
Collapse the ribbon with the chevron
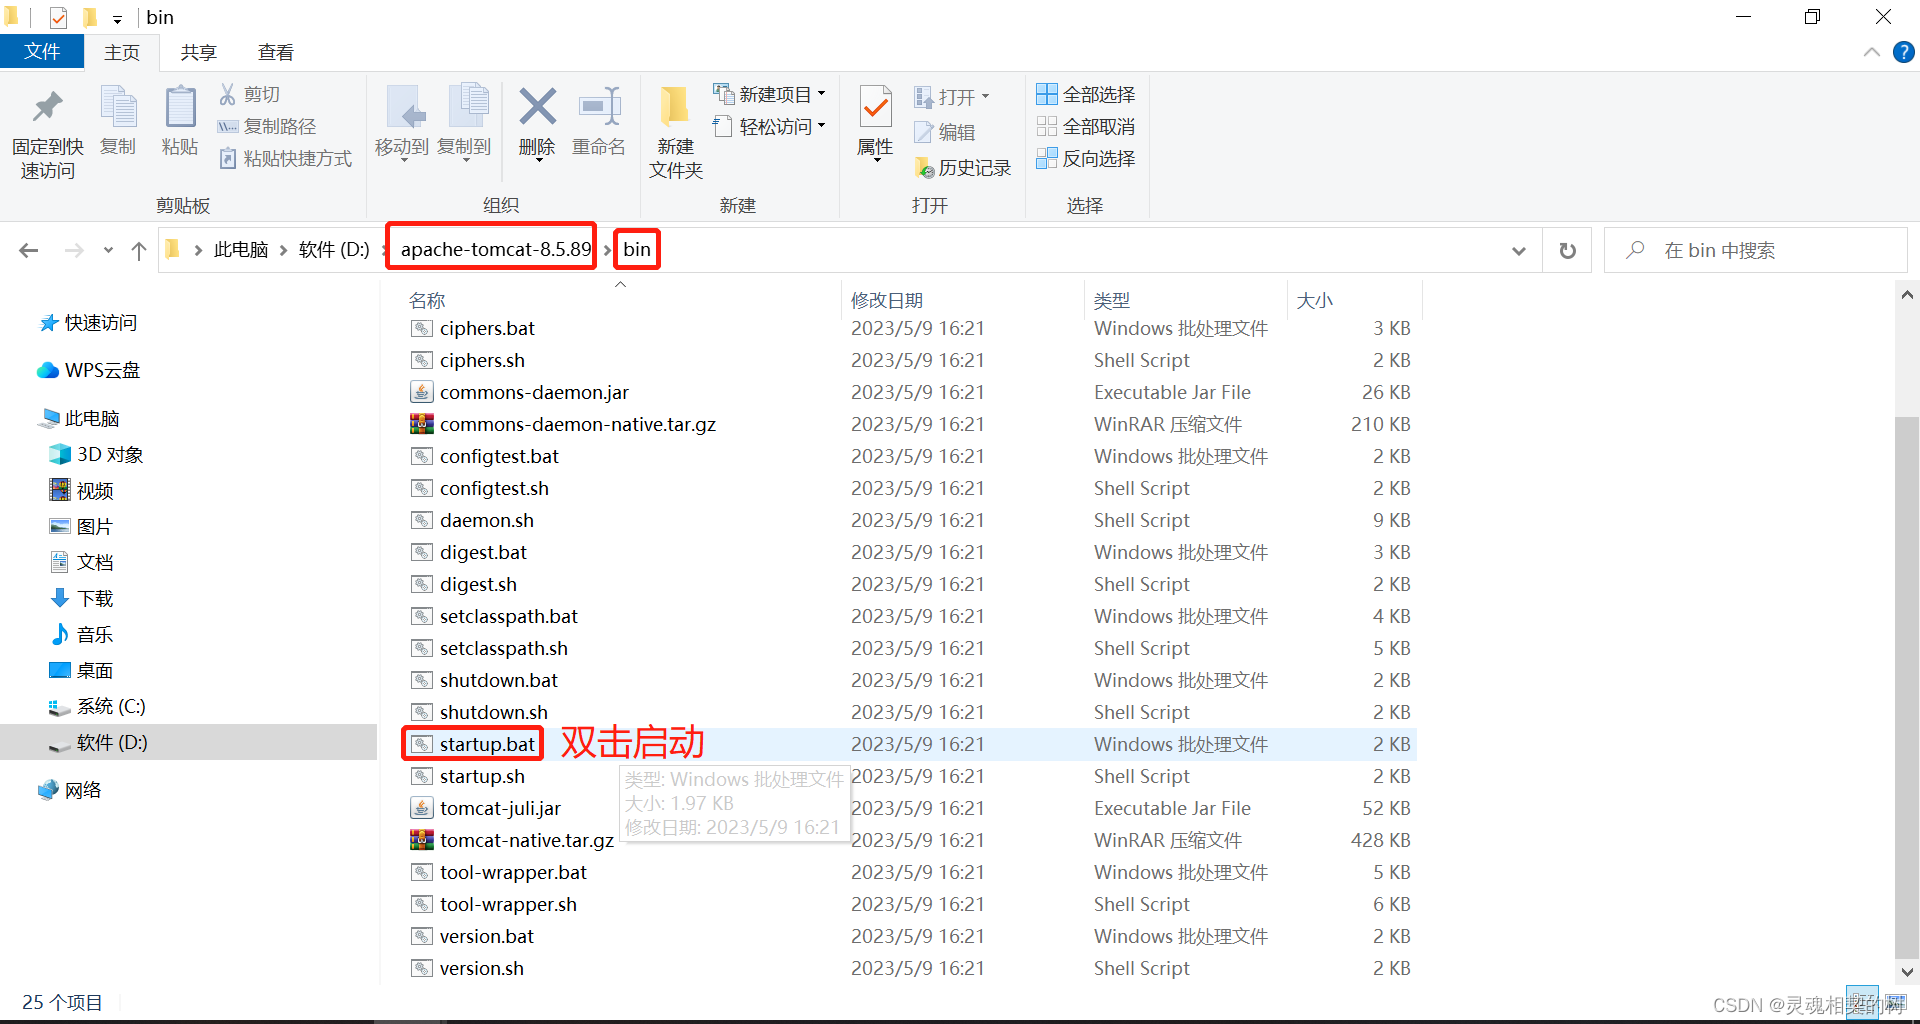[x=1872, y=52]
